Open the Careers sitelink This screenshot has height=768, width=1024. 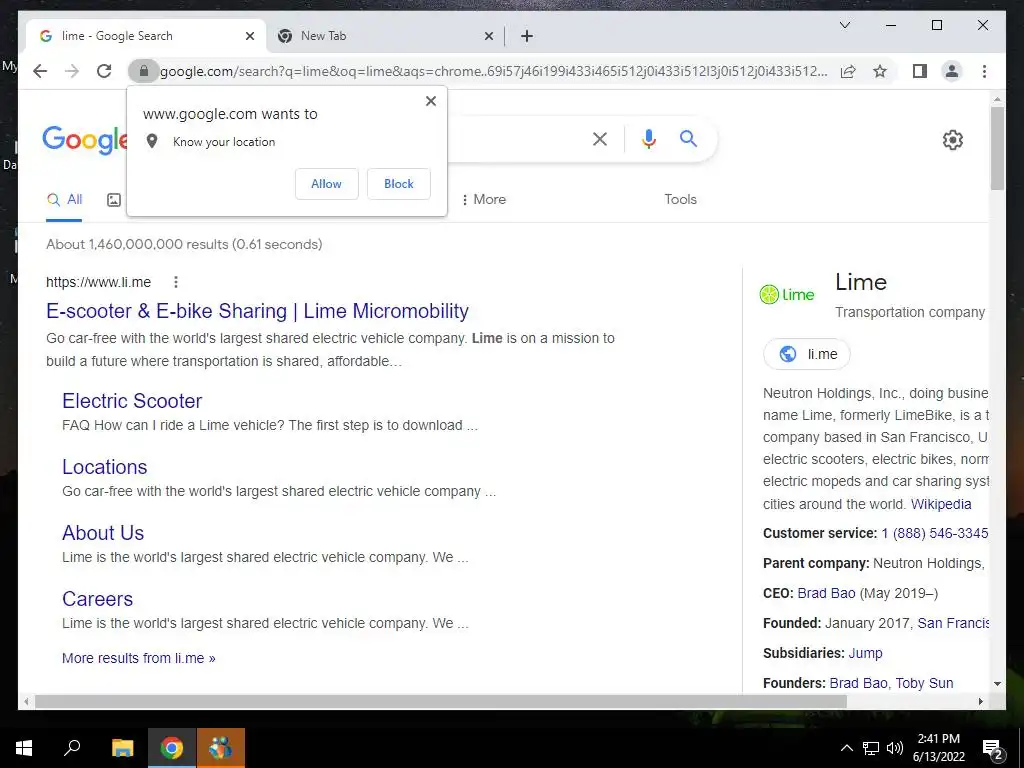pos(97,598)
